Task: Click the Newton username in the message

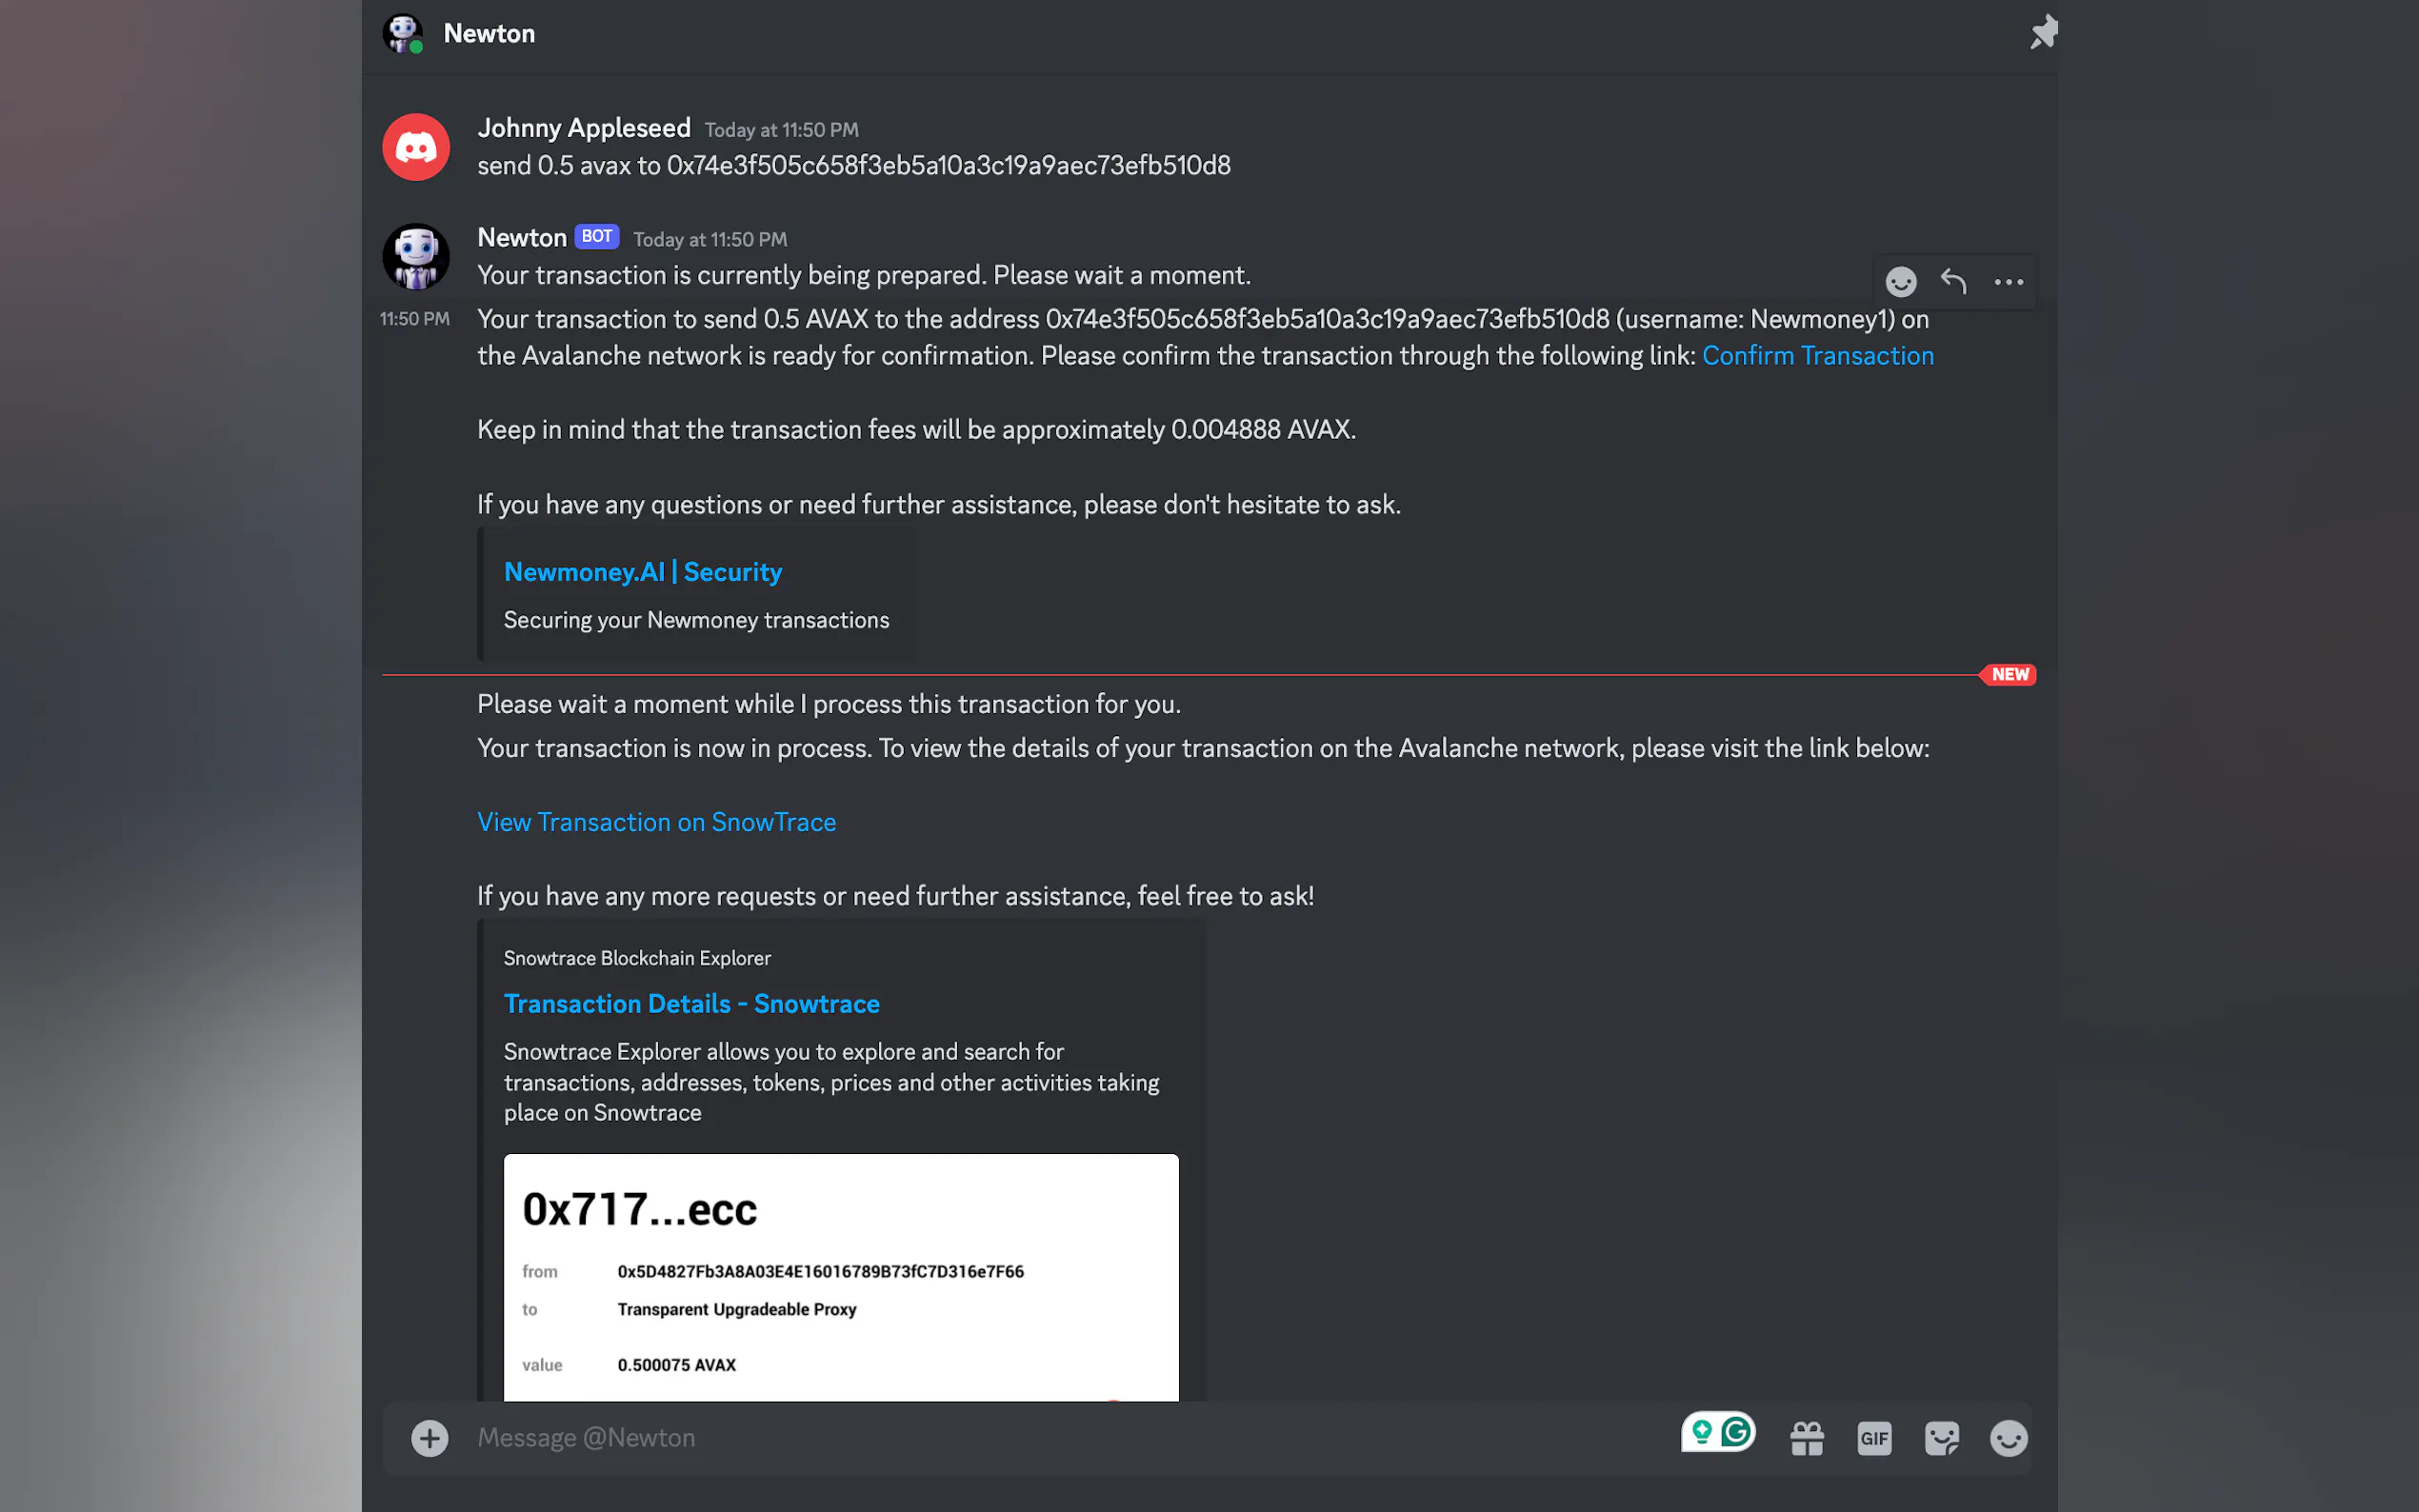Action: pos(522,238)
